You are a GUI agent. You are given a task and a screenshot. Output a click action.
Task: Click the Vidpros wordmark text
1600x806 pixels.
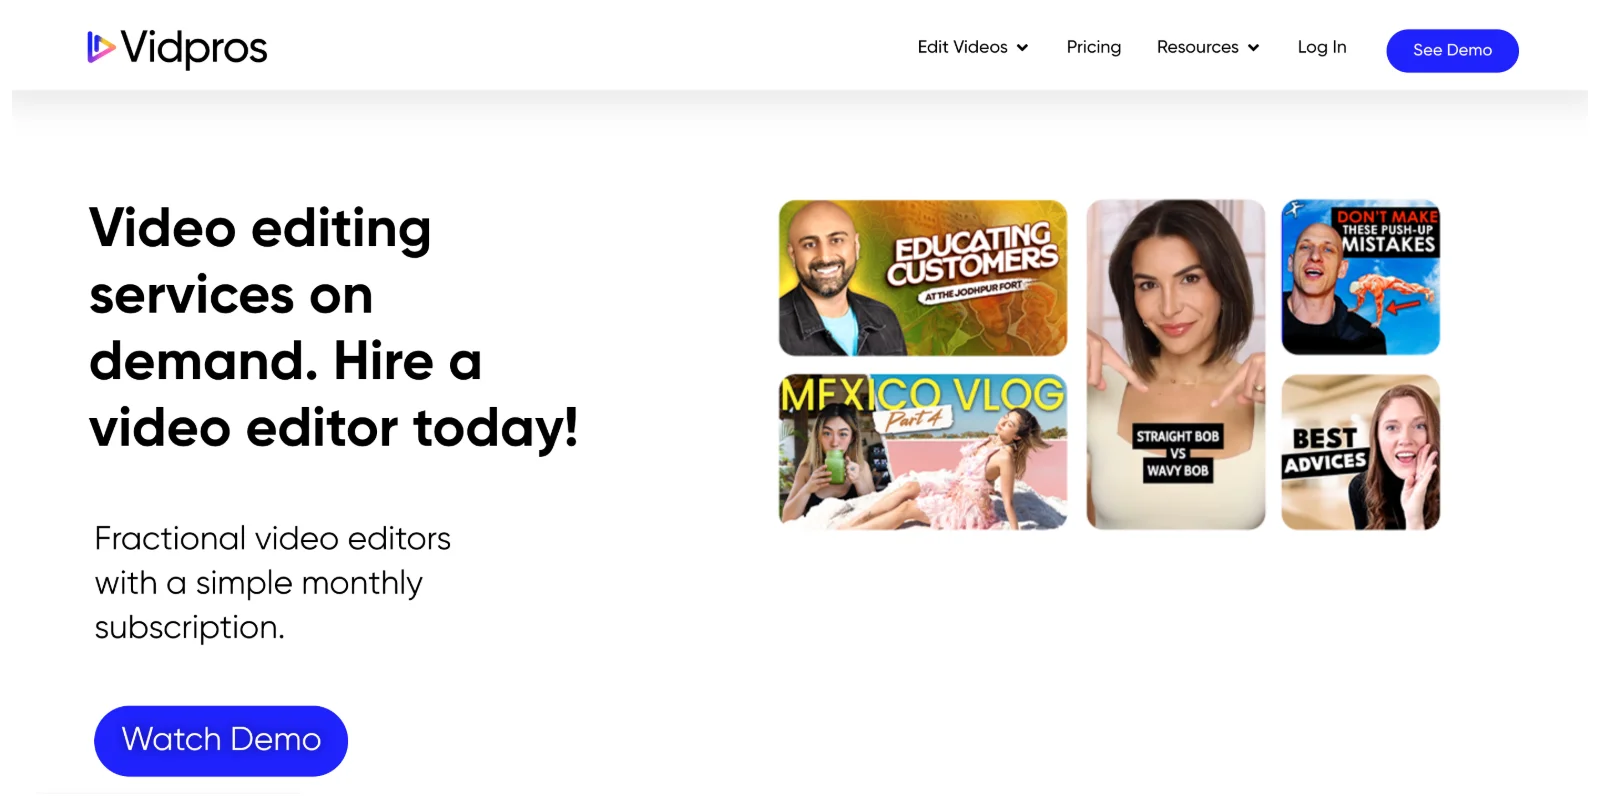[x=194, y=48]
